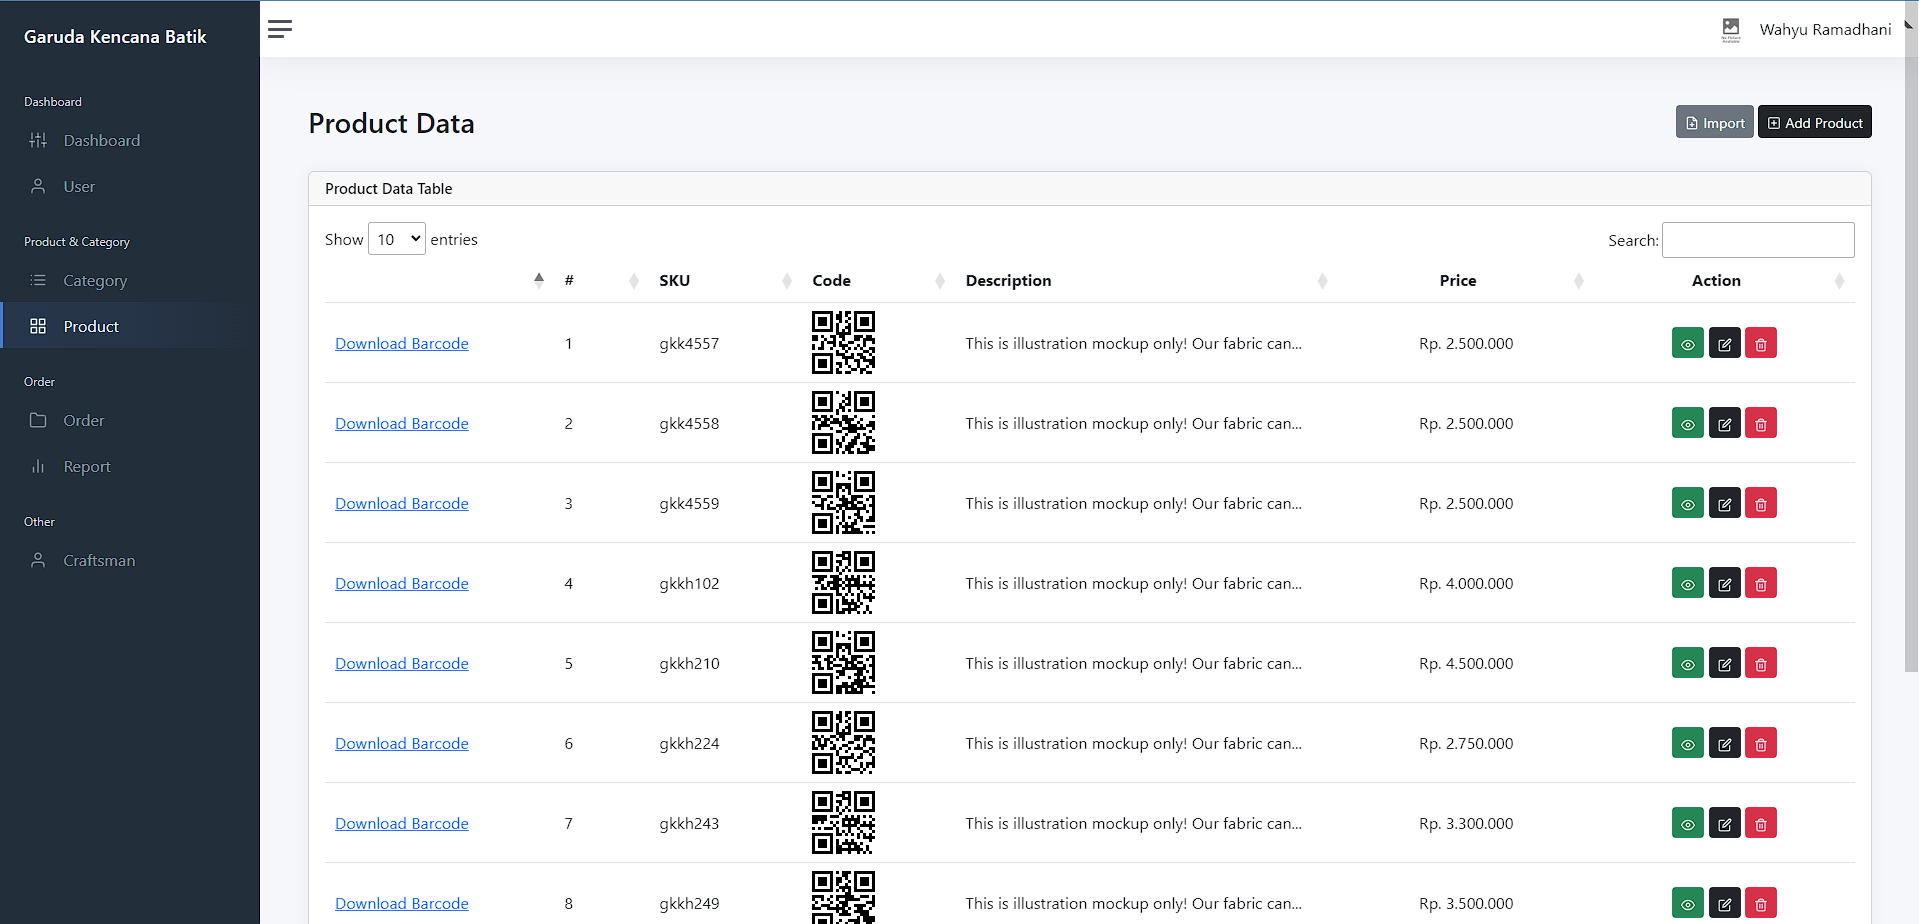Download Barcode for product gkkh210

coord(401,664)
